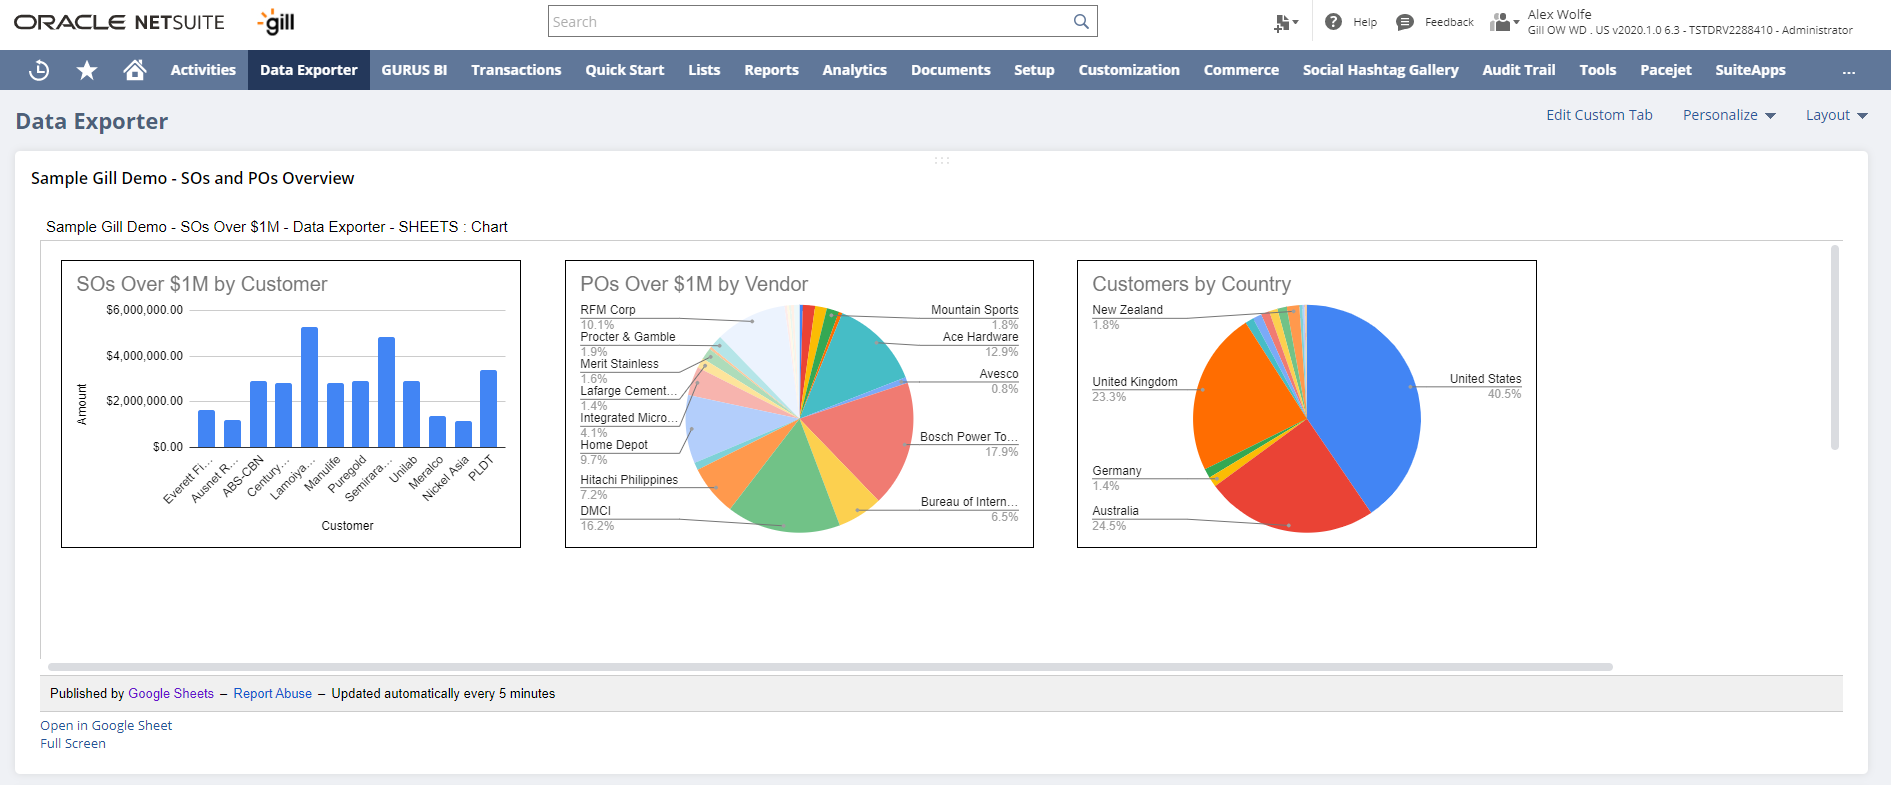Click the 'Germany' country label
This screenshot has width=1891, height=785.
pos(1116,471)
